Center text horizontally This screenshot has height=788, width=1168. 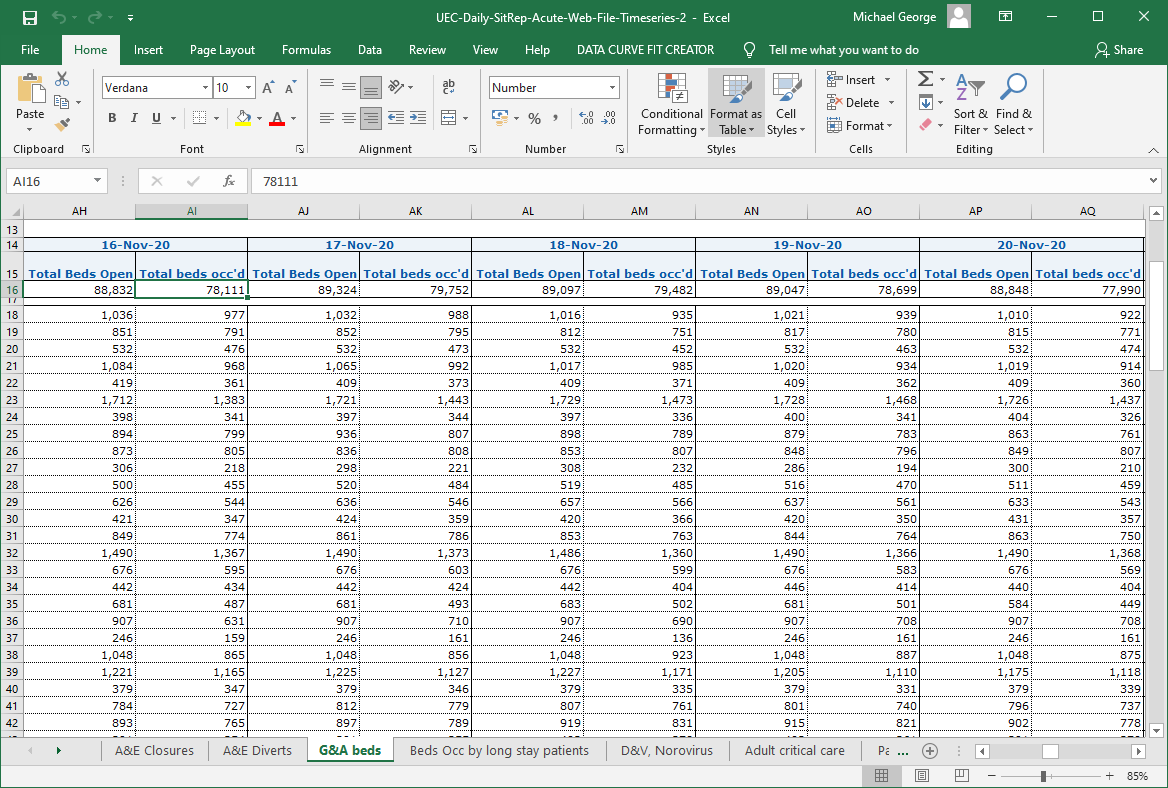349,118
